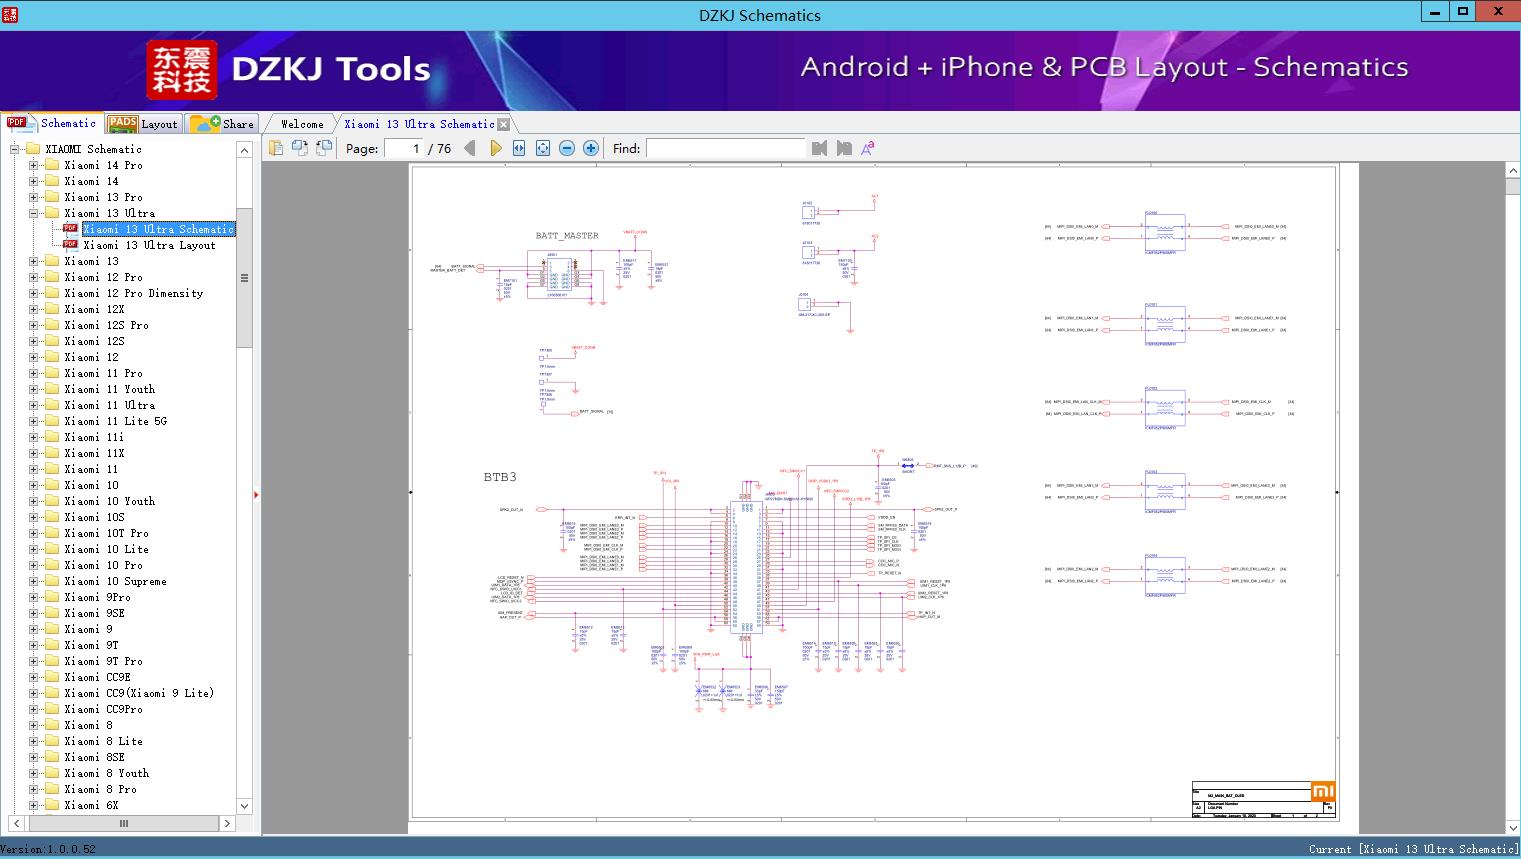Viewport: 1521px width, 859px height.
Task: Select the Xiaomi CC9(Xiaomi 9 Lite) folder
Action: click(139, 693)
